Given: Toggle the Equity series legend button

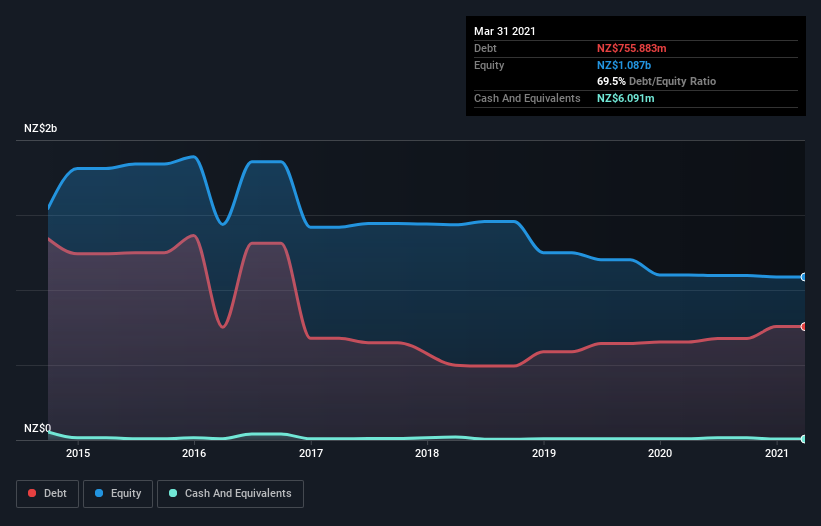Looking at the screenshot, I should tap(118, 494).
